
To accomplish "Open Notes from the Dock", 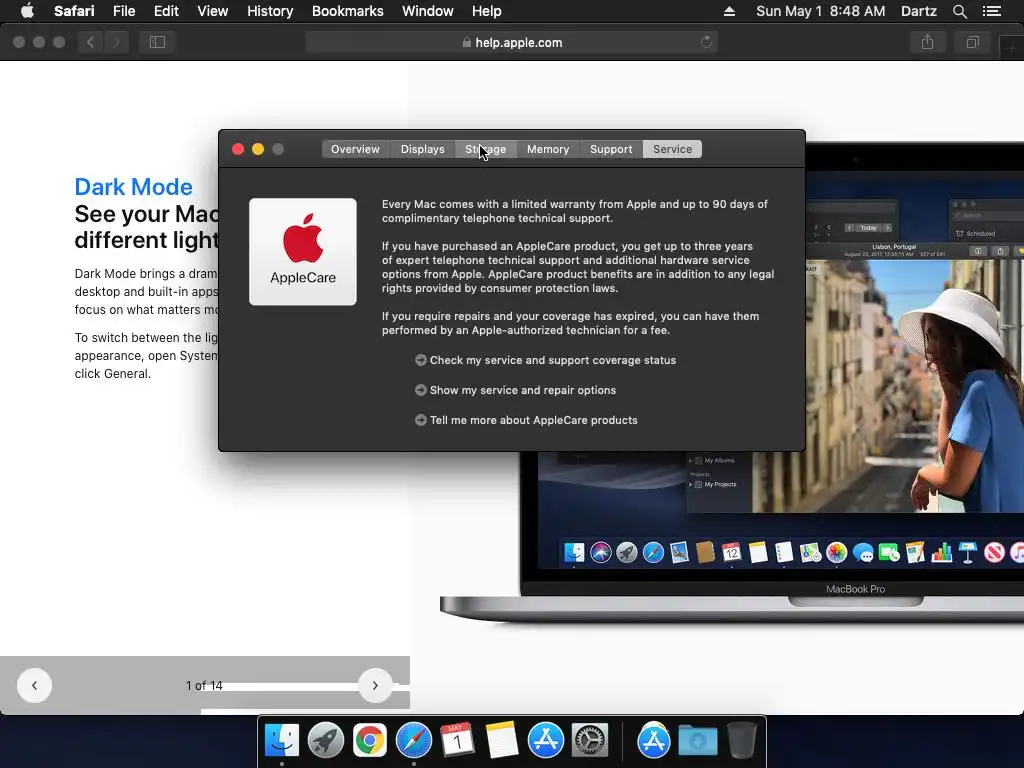I will click(502, 741).
